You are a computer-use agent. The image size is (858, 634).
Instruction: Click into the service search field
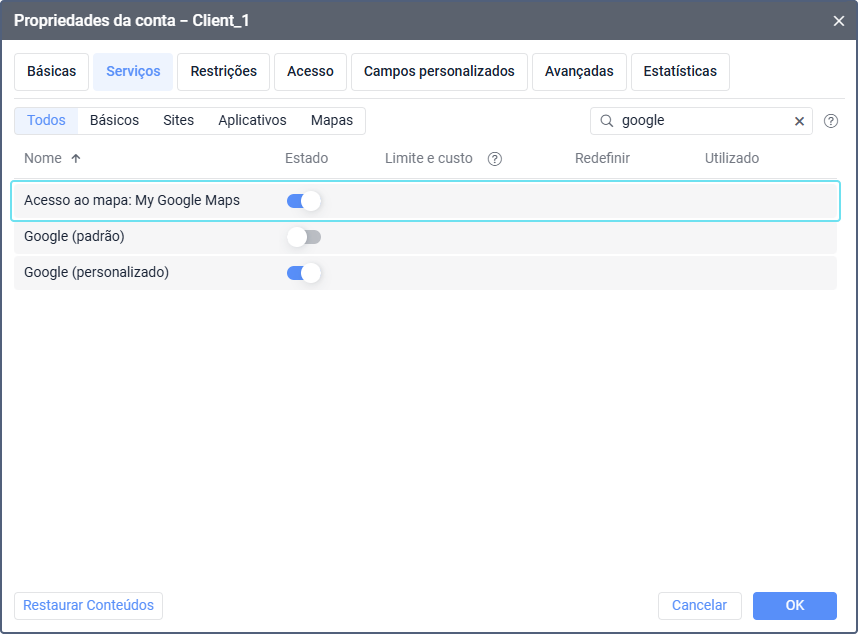click(701, 121)
